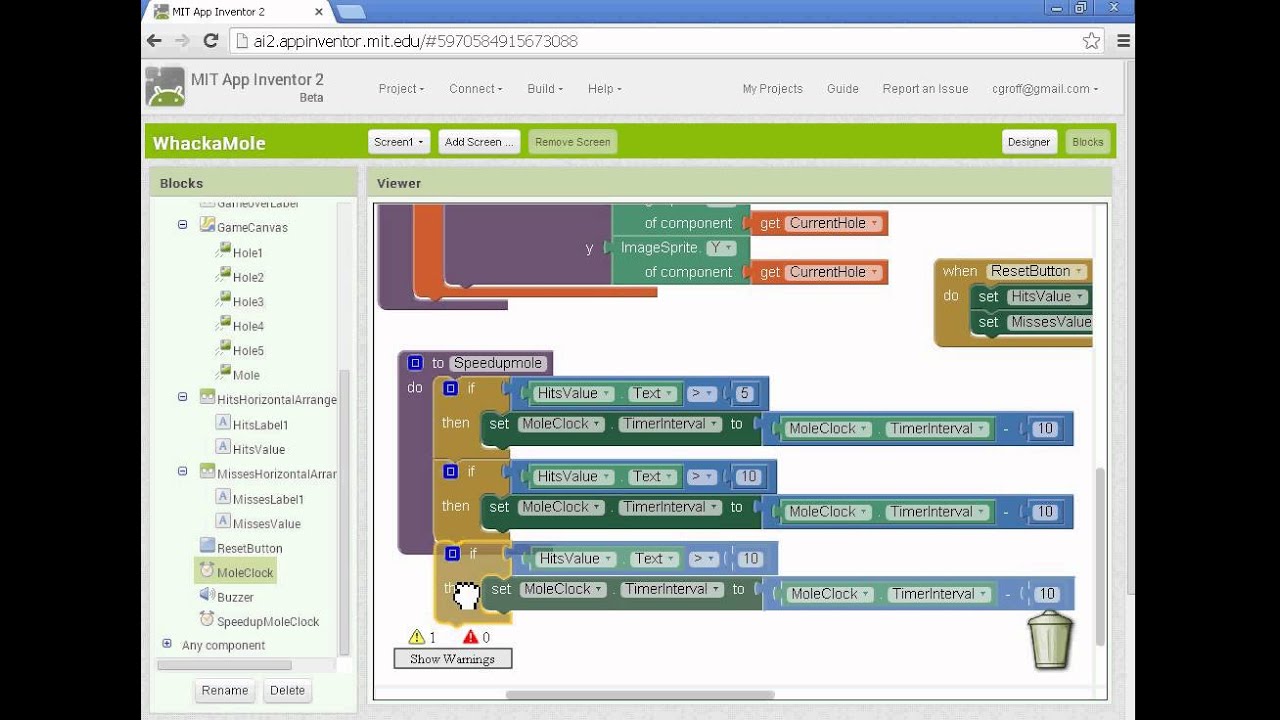Screen dimensions: 1280x720
Task: Select MissesLabel1 in the component tree
Action: (x=268, y=499)
